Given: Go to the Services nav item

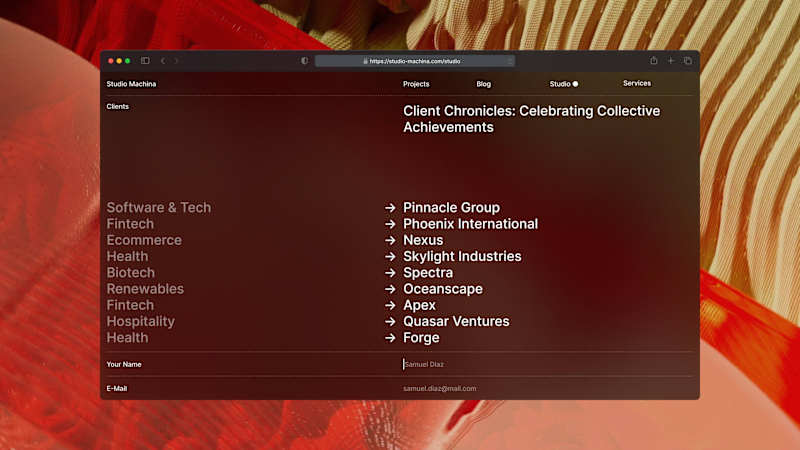Looking at the screenshot, I should [637, 83].
